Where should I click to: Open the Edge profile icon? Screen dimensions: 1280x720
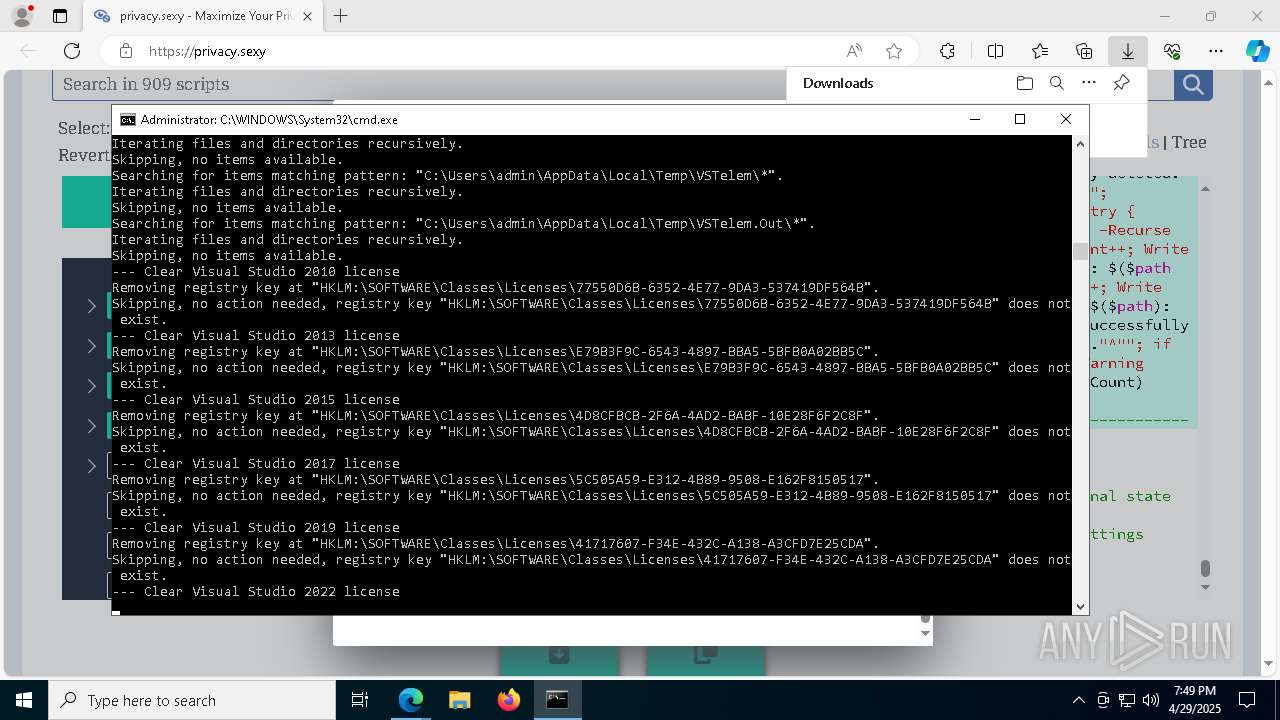tap(22, 16)
